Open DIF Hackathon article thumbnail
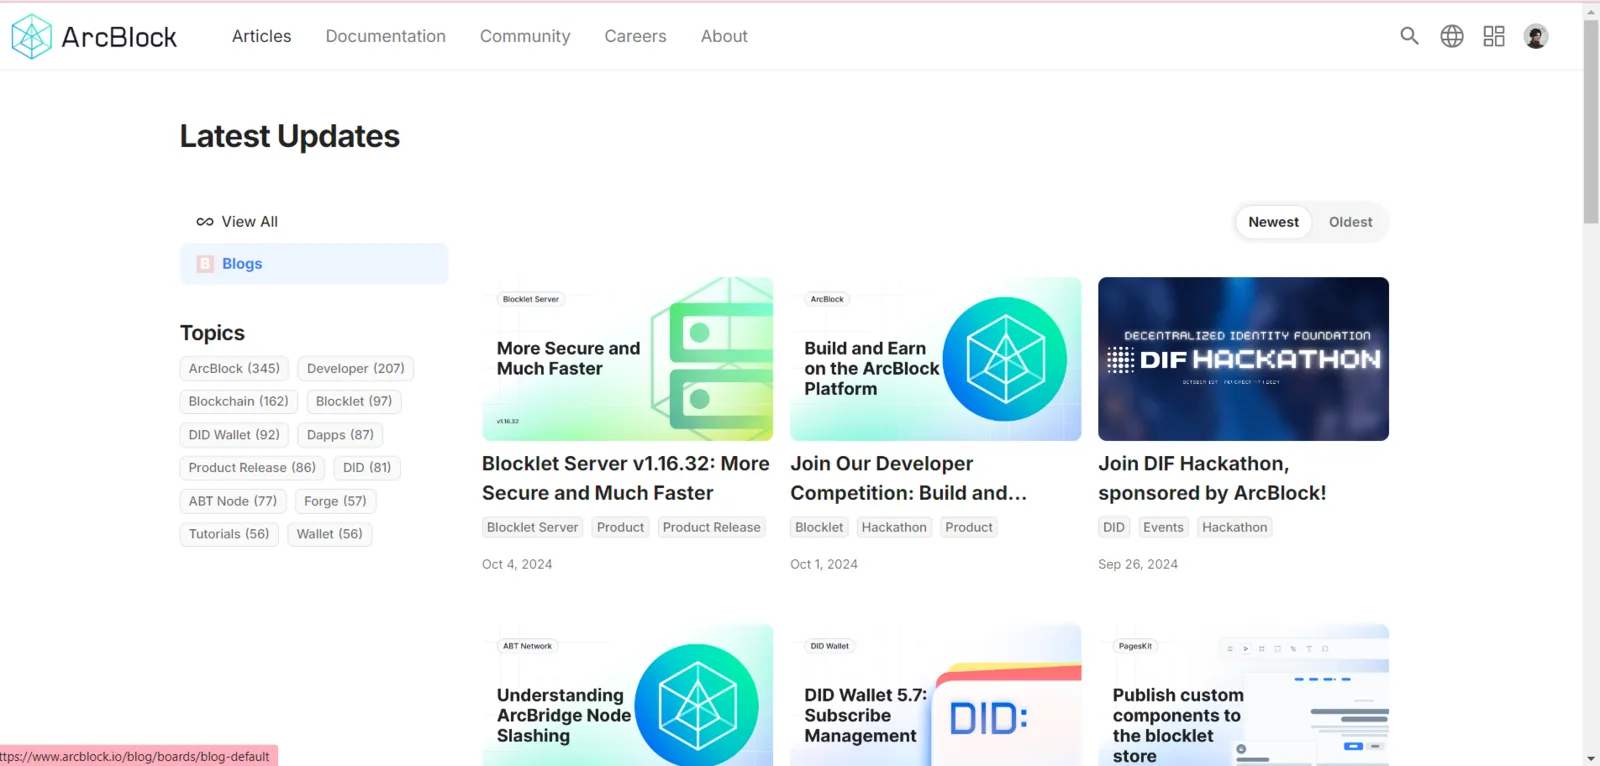This screenshot has width=1600, height=766. [x=1243, y=359]
